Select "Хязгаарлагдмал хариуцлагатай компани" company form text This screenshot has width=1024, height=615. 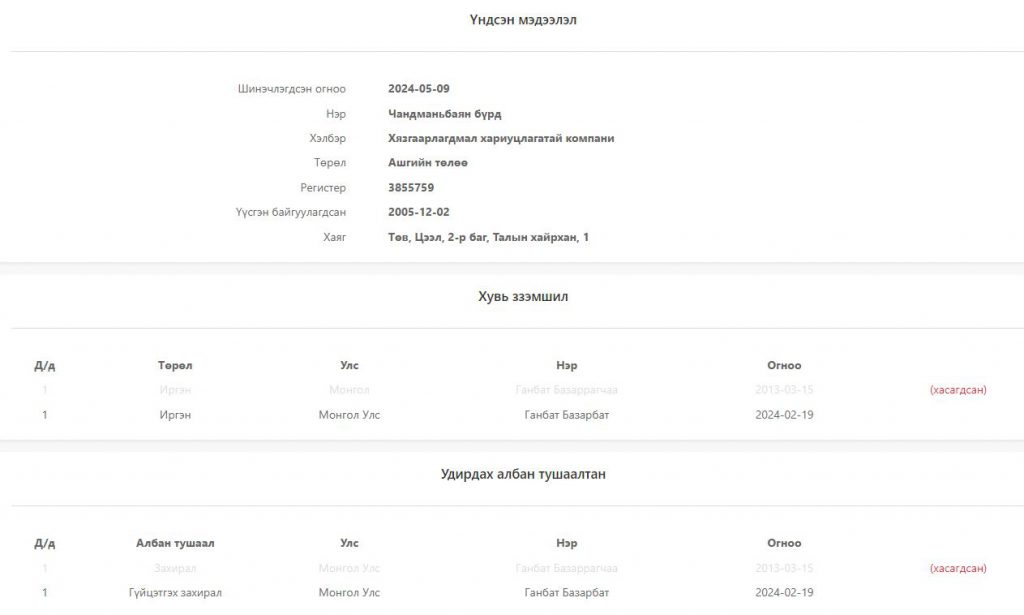tap(500, 138)
